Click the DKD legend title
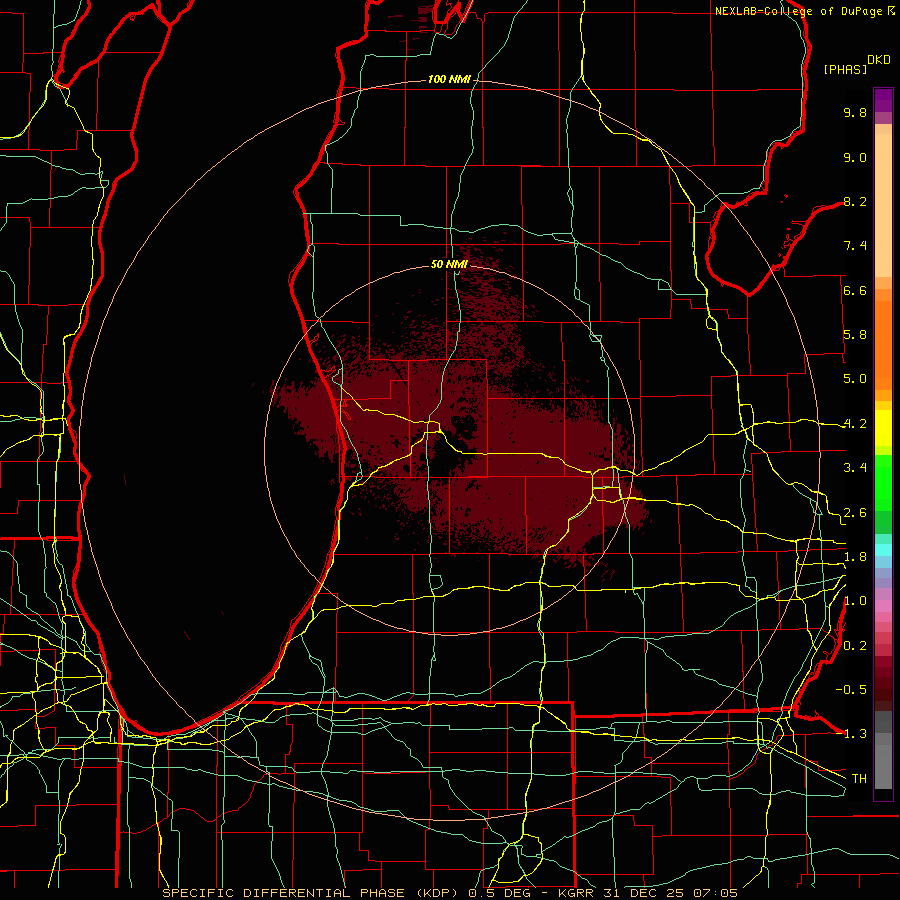 point(879,60)
